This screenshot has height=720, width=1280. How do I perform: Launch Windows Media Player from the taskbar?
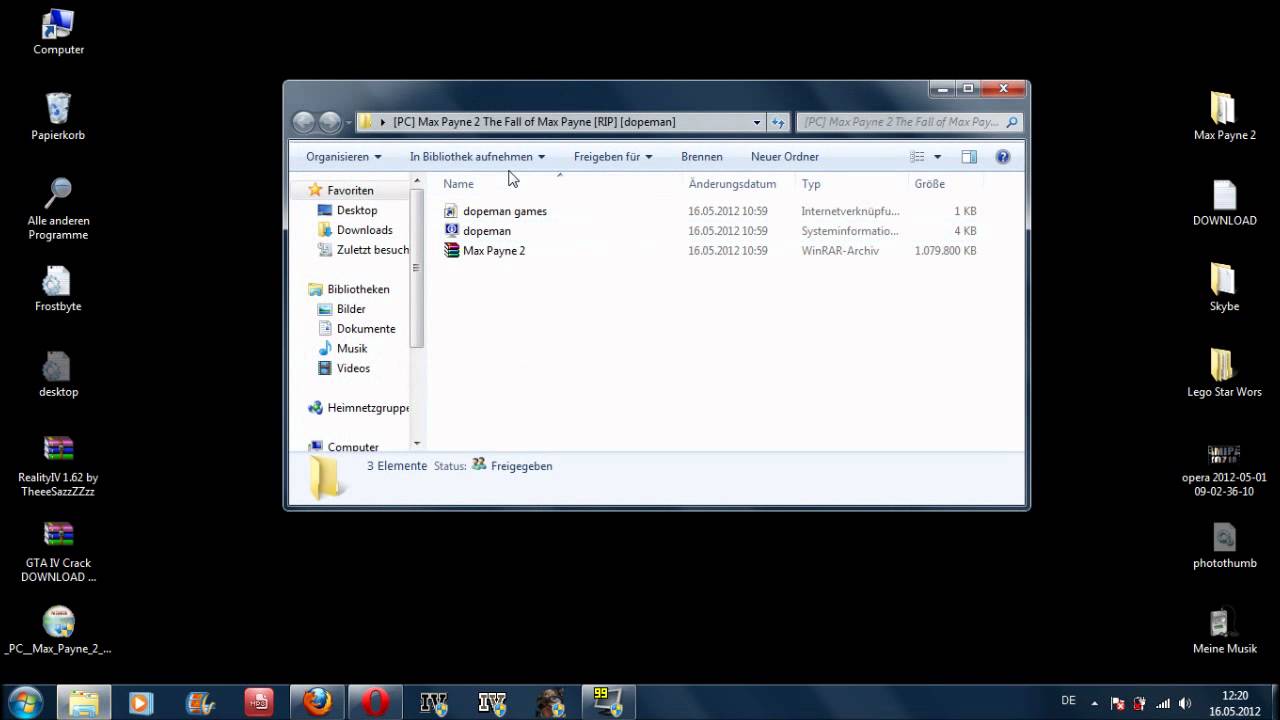point(142,702)
